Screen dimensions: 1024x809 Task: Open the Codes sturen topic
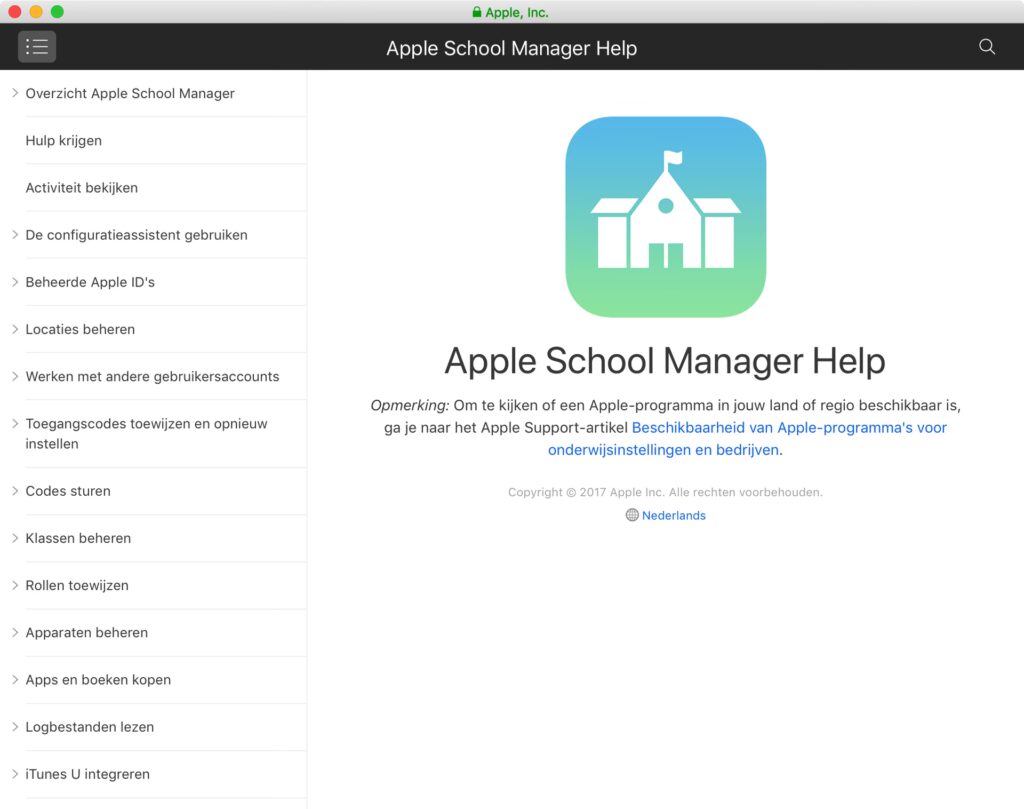point(68,491)
